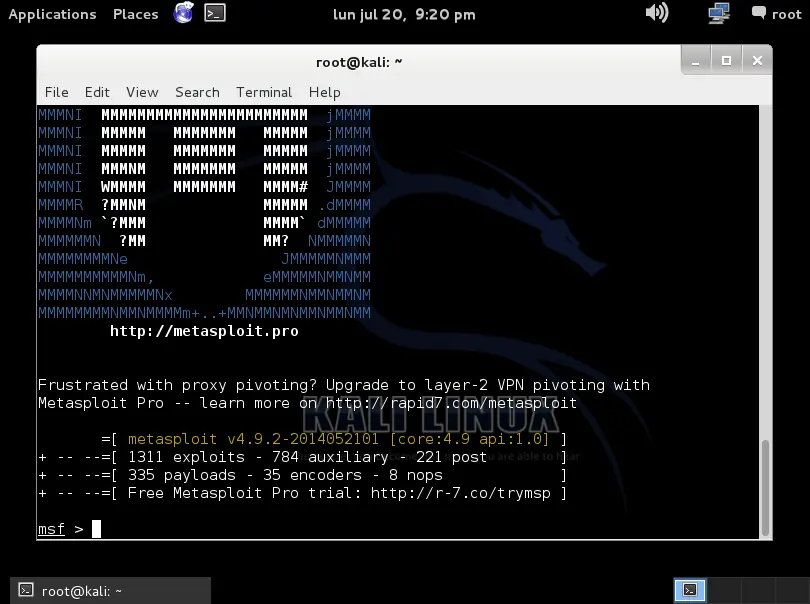Launch terminal from top panel icon
Viewport: 810px width, 604px height.
[215, 13]
